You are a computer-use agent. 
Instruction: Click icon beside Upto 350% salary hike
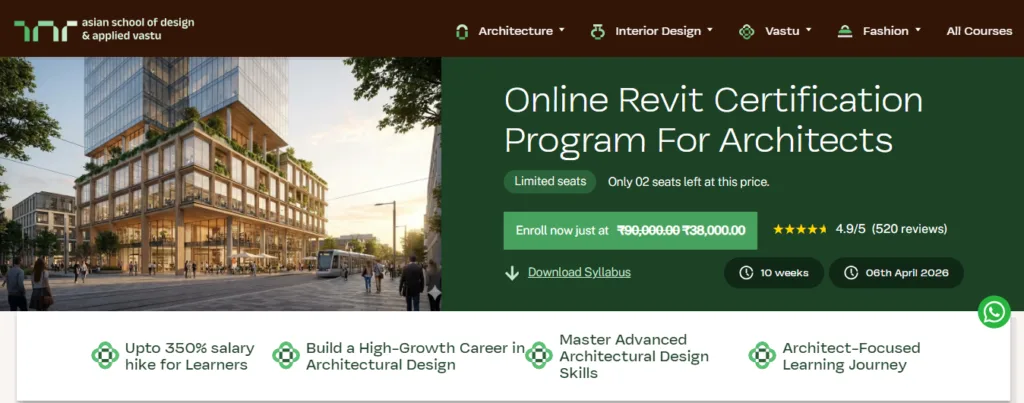tap(105, 355)
